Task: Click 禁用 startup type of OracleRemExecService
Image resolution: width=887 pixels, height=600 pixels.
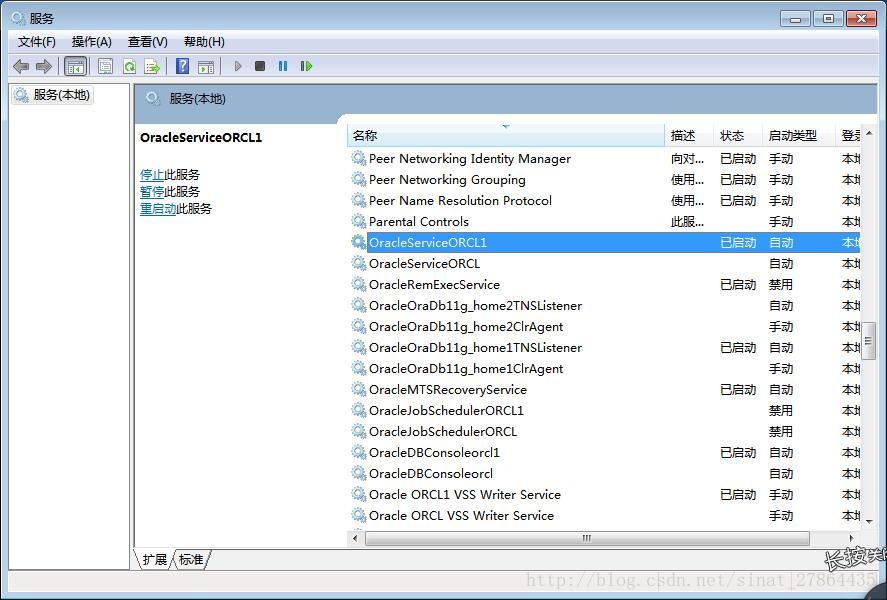Action: tap(781, 284)
